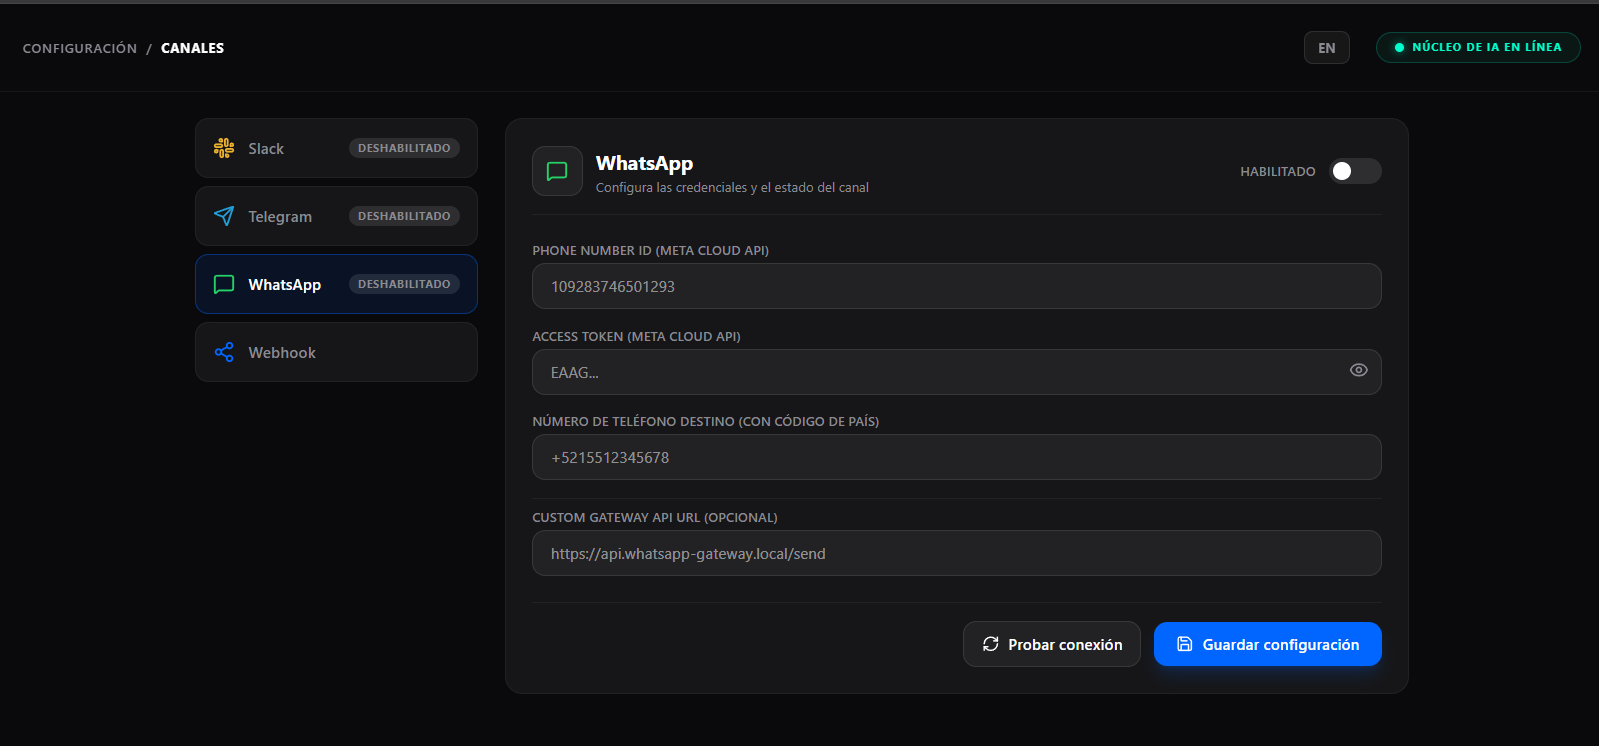1599x746 pixels.
Task: Click Guardar configuración button
Action: tap(1268, 644)
